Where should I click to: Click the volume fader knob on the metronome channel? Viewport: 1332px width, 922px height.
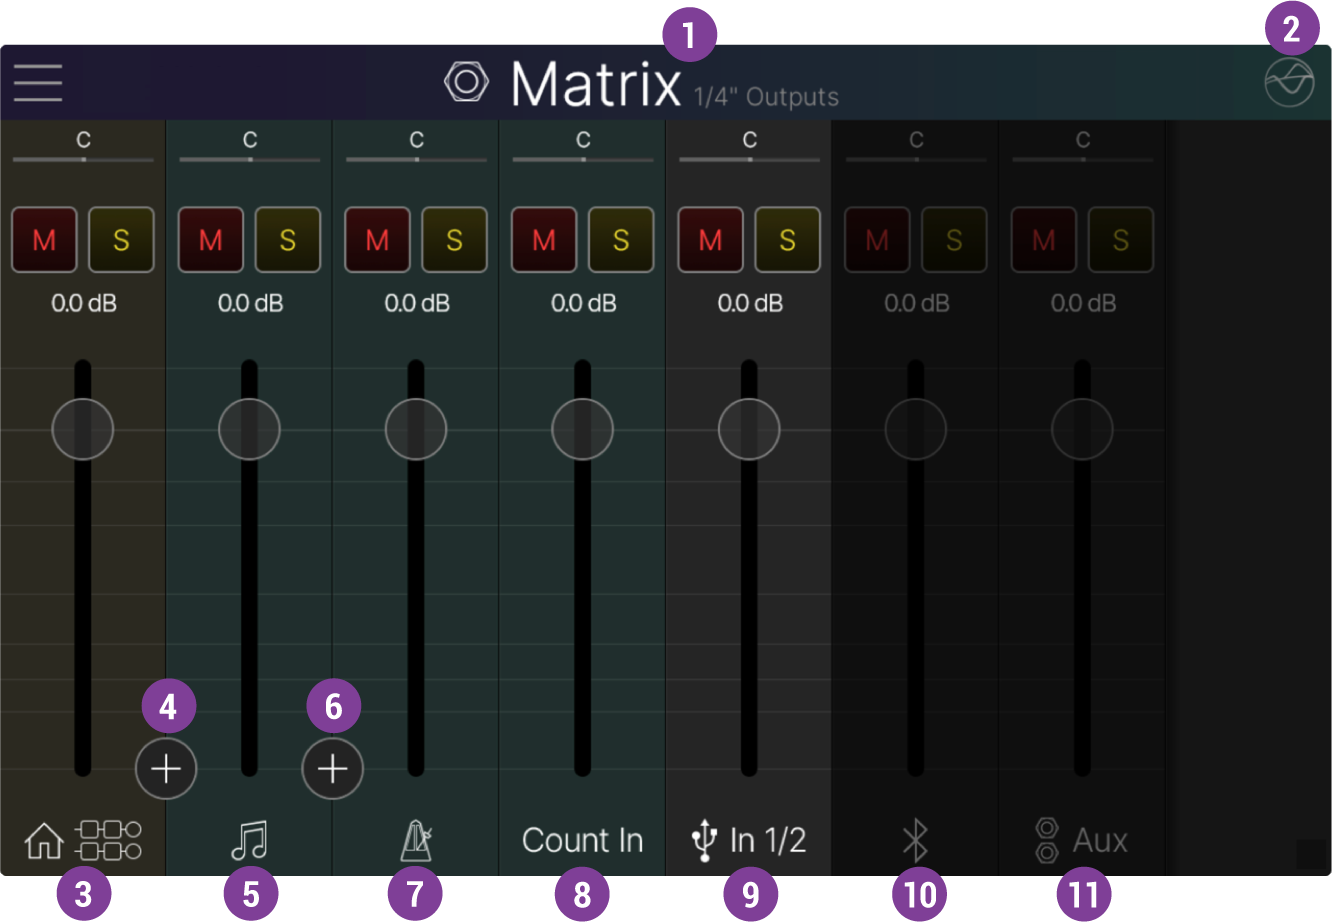pos(416,429)
